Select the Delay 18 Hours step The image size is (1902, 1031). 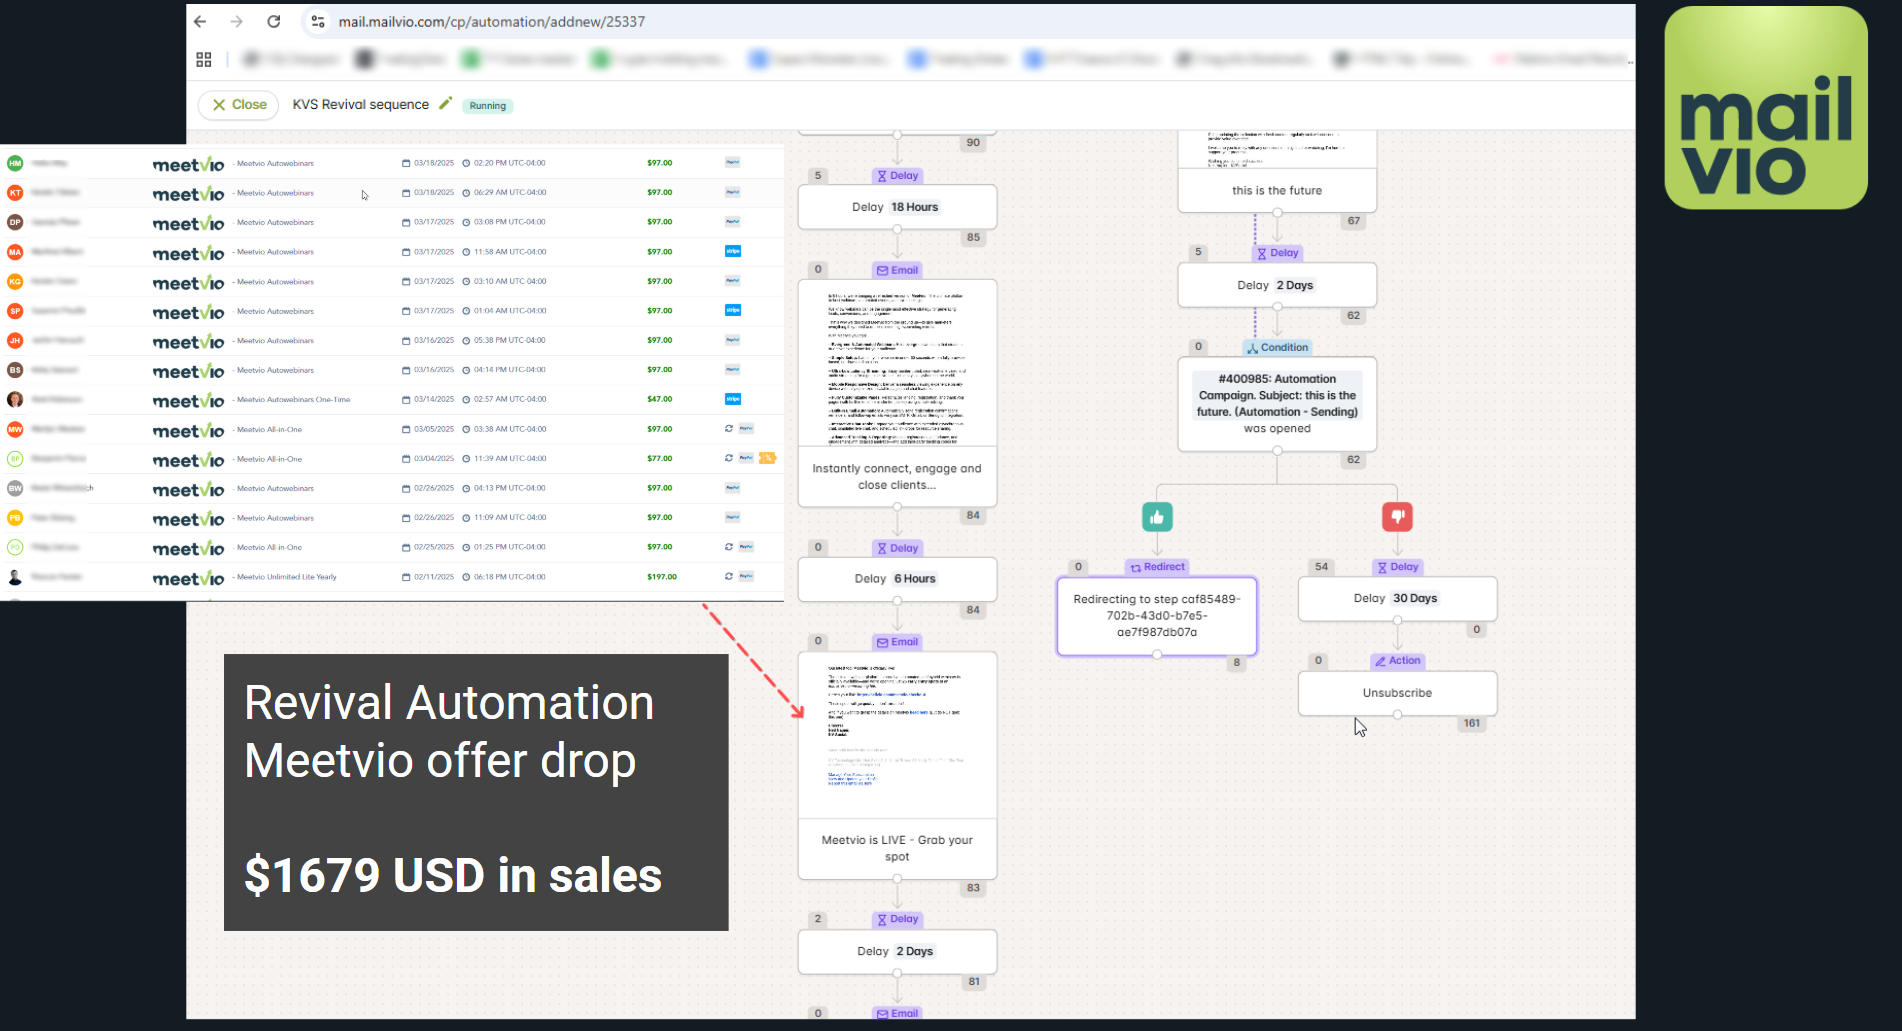(x=897, y=207)
